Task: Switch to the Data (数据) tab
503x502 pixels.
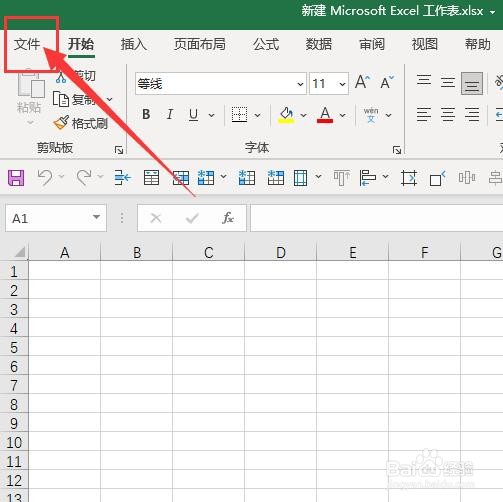Action: (x=319, y=44)
